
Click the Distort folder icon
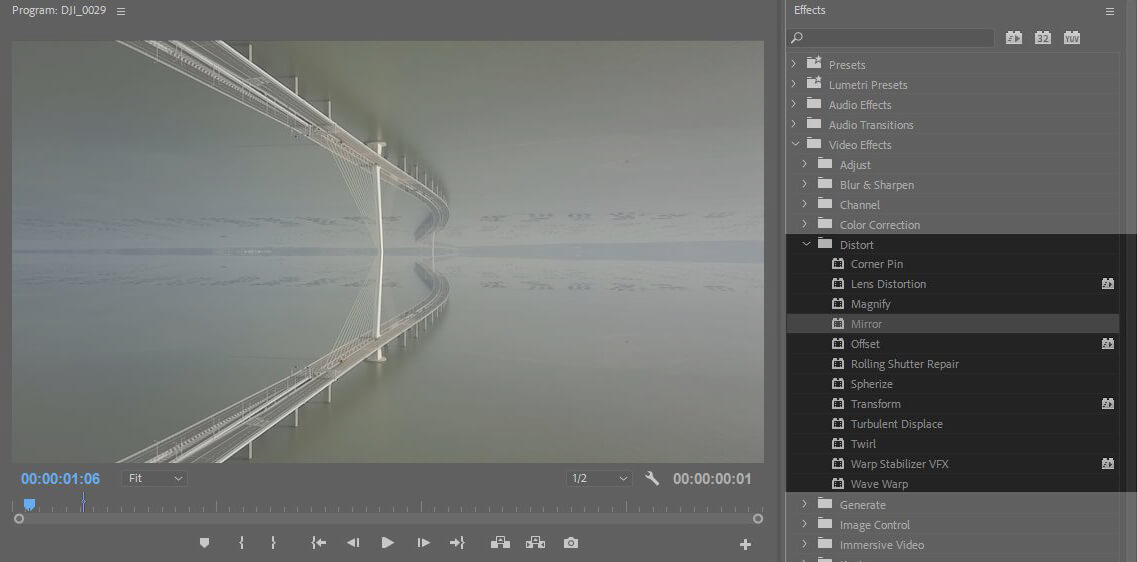coord(824,244)
